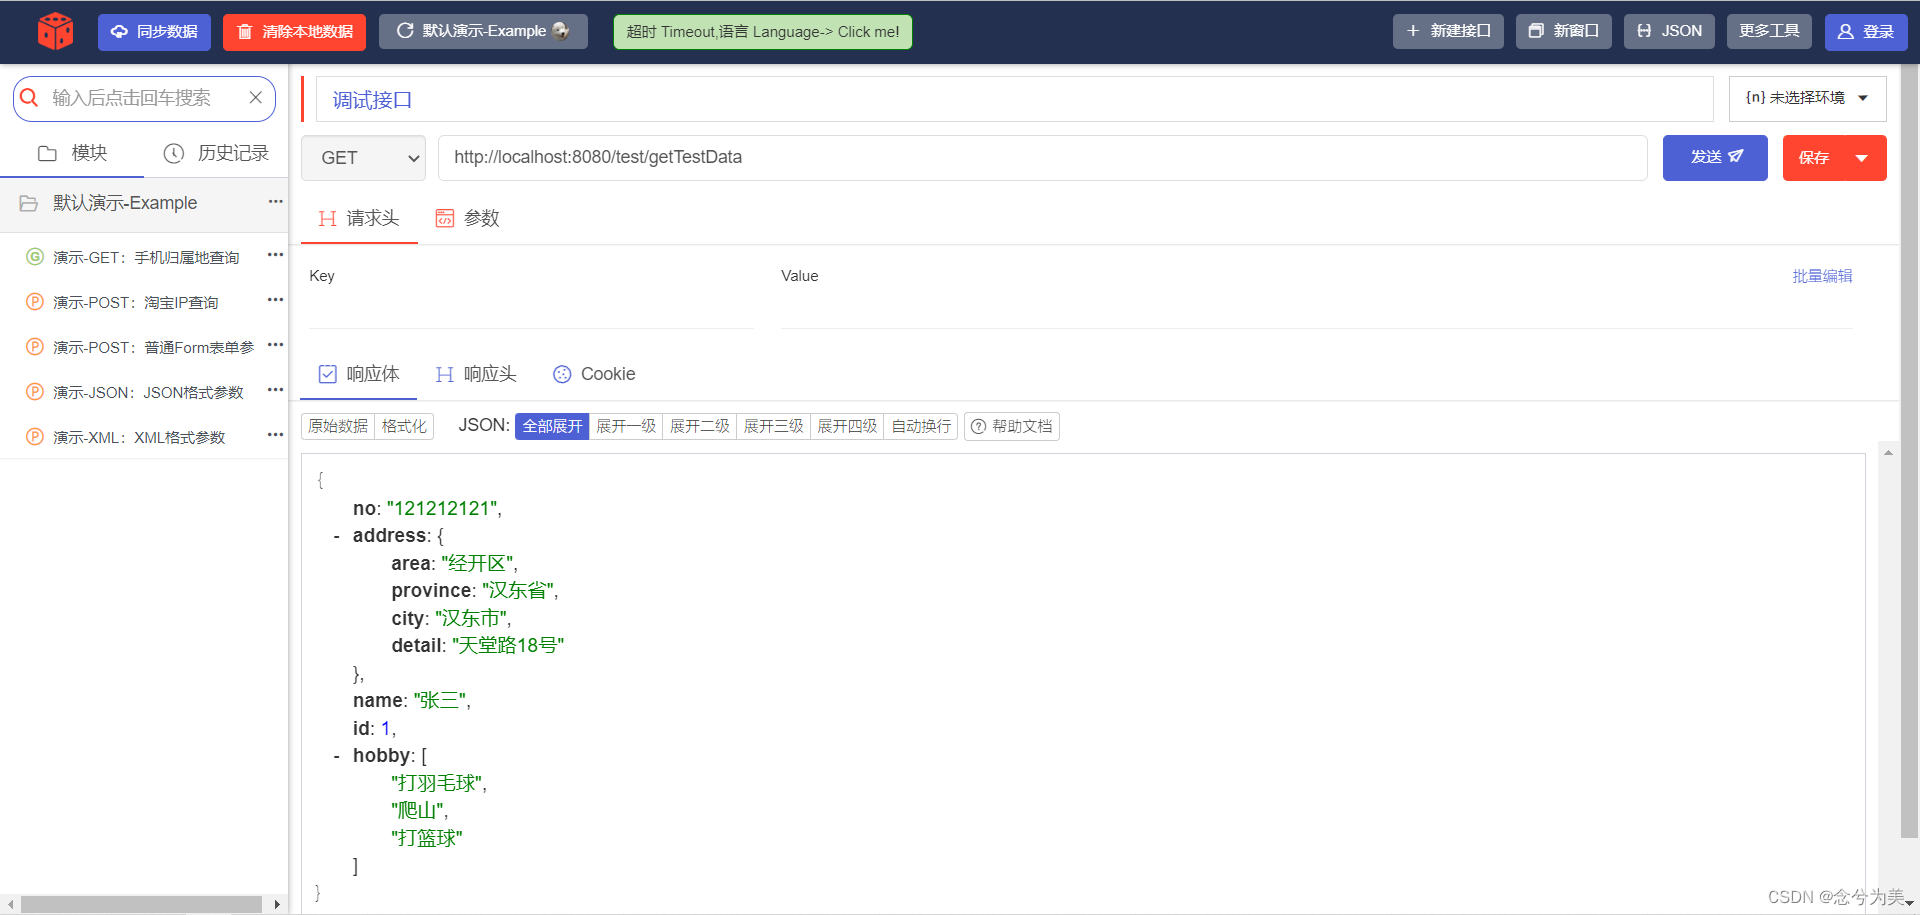Image resolution: width=1920 pixels, height=915 pixels.
Task: Open more options for 手机归属地查询 entry
Action: (x=276, y=255)
